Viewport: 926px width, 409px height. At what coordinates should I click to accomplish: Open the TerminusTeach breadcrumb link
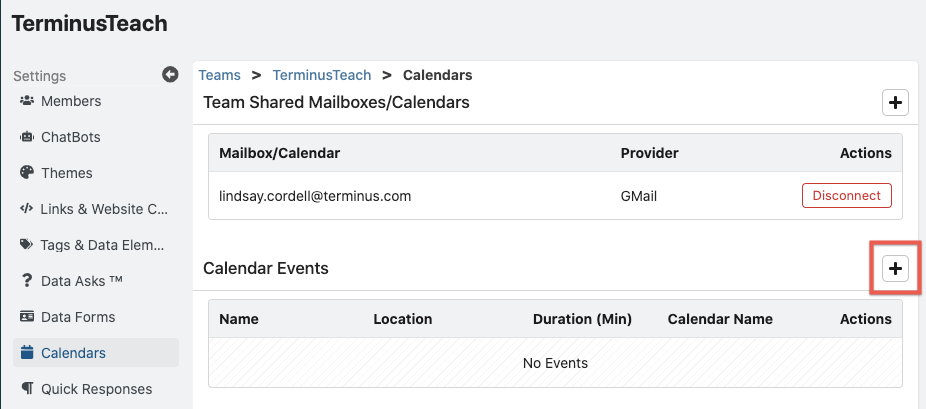click(x=322, y=76)
